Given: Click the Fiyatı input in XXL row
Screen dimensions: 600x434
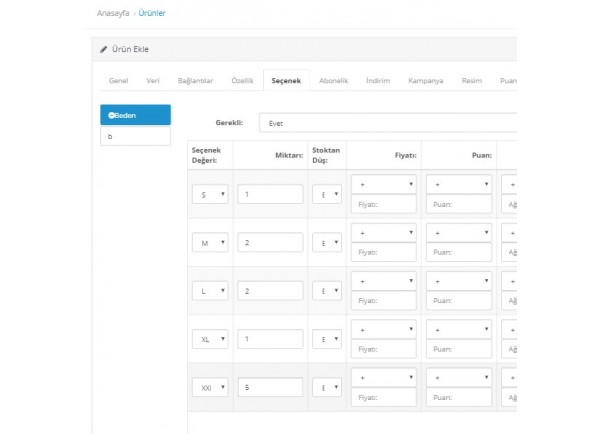Looking at the screenshot, I should [384, 397].
